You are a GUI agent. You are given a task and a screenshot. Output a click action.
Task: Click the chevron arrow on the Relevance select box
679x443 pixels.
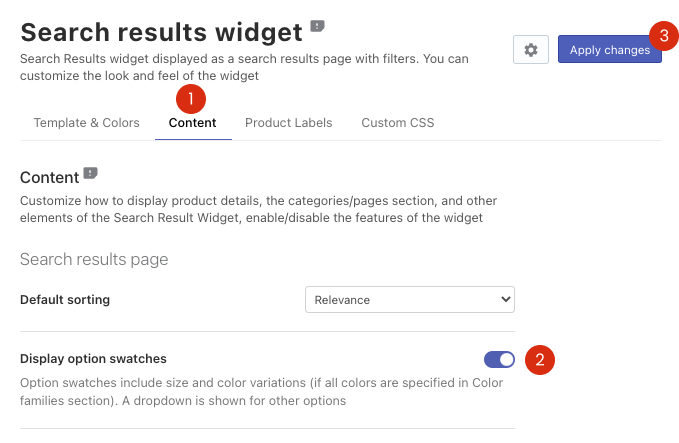pyautogui.click(x=505, y=299)
